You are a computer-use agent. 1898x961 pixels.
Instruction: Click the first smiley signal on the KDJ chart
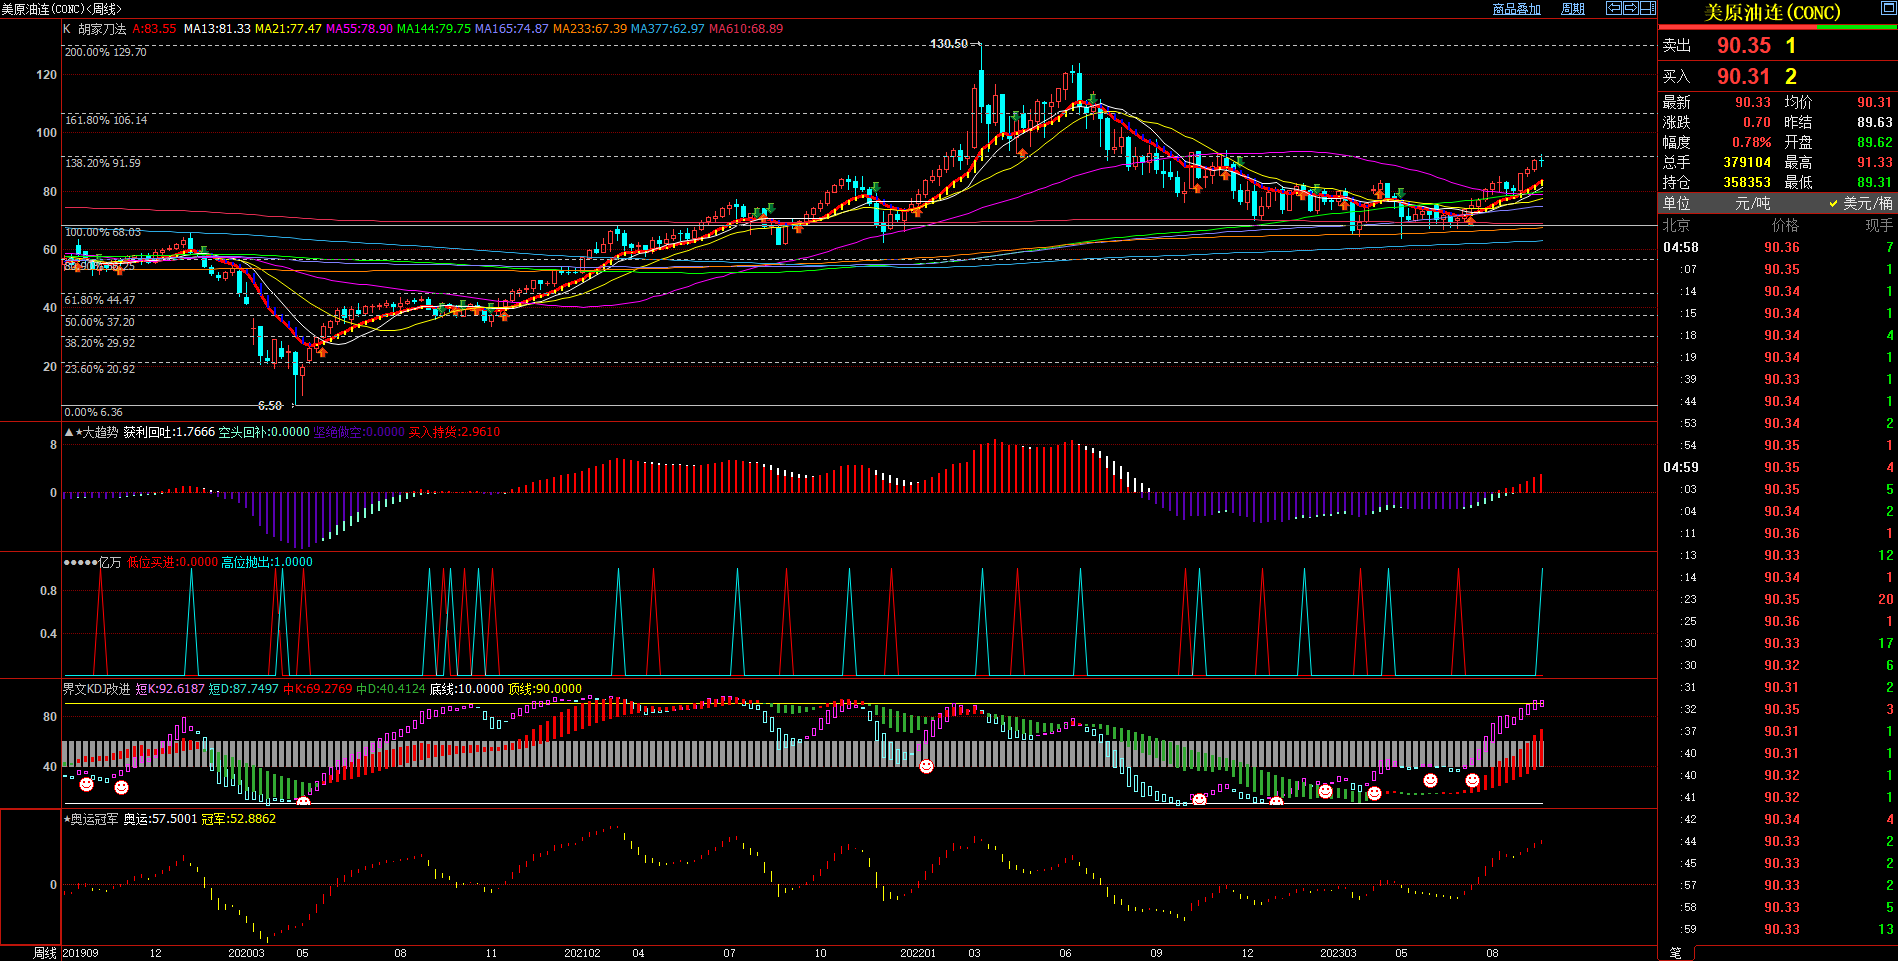[x=87, y=785]
